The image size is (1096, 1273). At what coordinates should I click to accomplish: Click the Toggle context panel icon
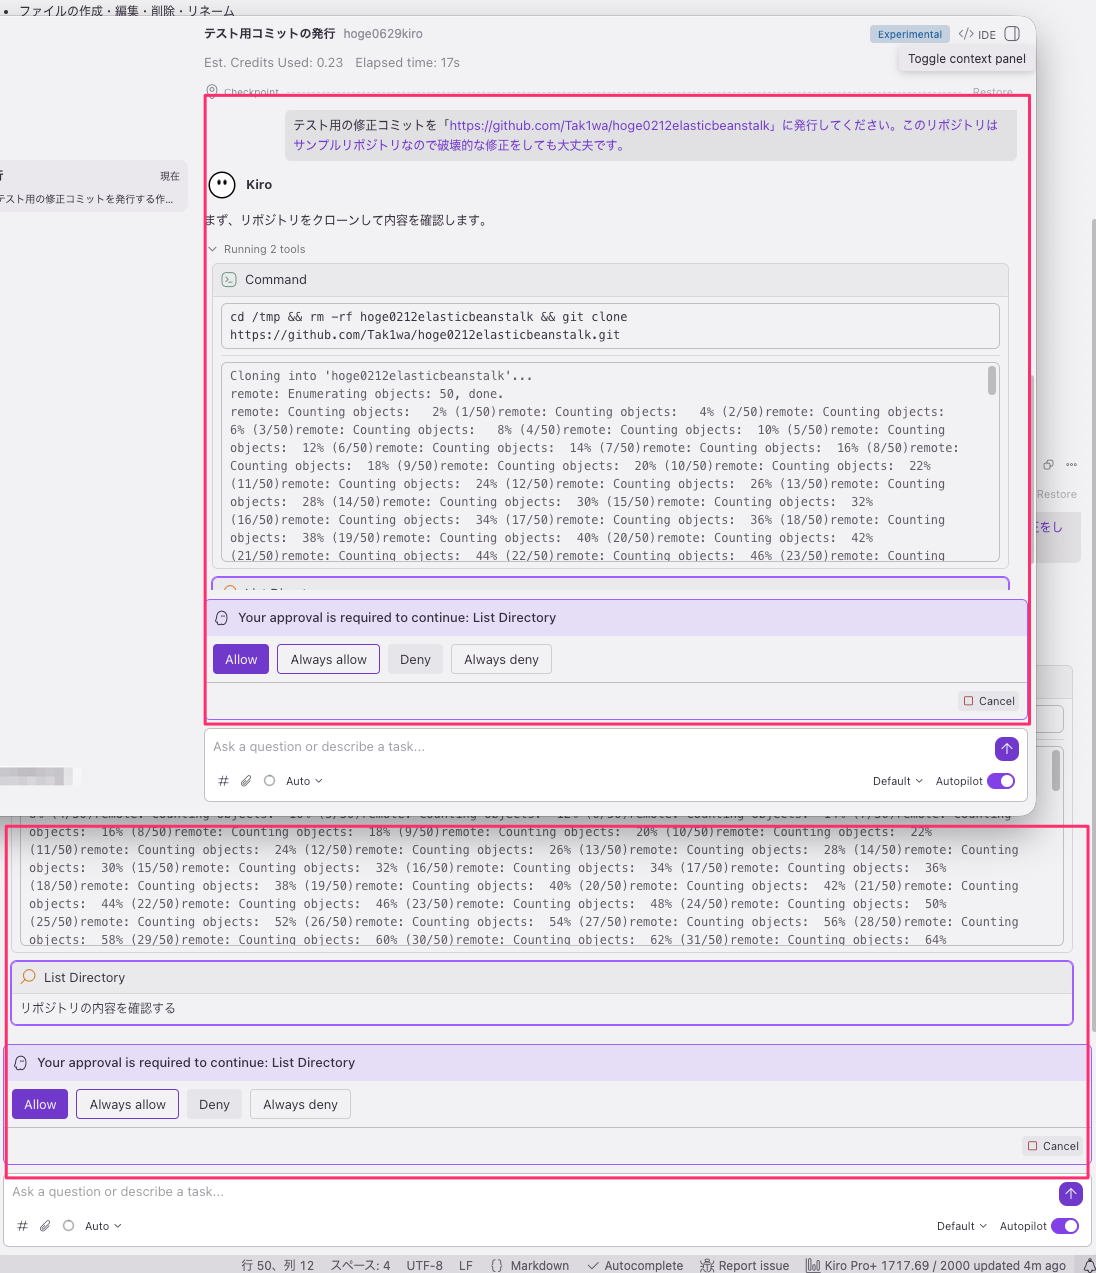pyautogui.click(x=1012, y=34)
